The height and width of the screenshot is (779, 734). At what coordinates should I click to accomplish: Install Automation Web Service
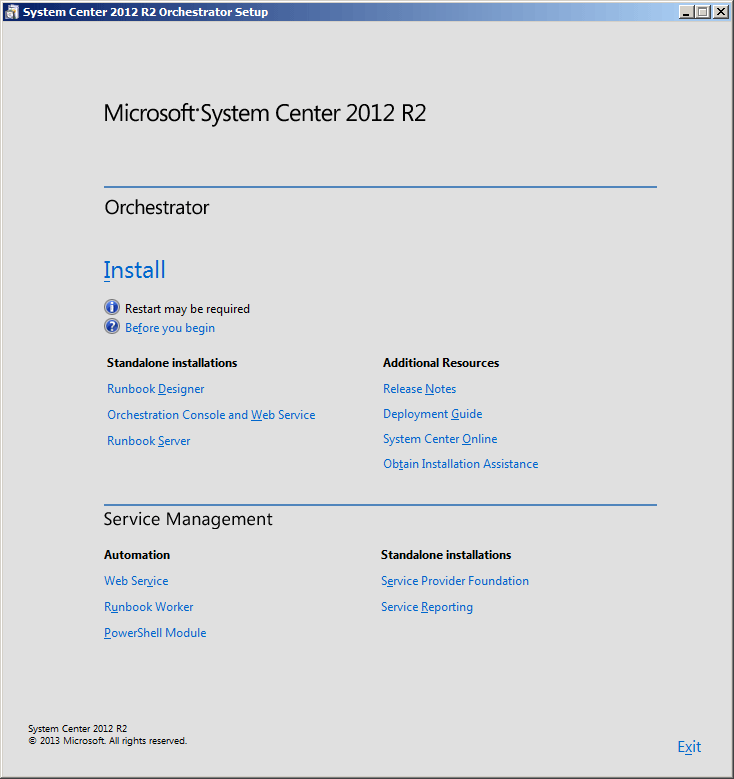136,581
